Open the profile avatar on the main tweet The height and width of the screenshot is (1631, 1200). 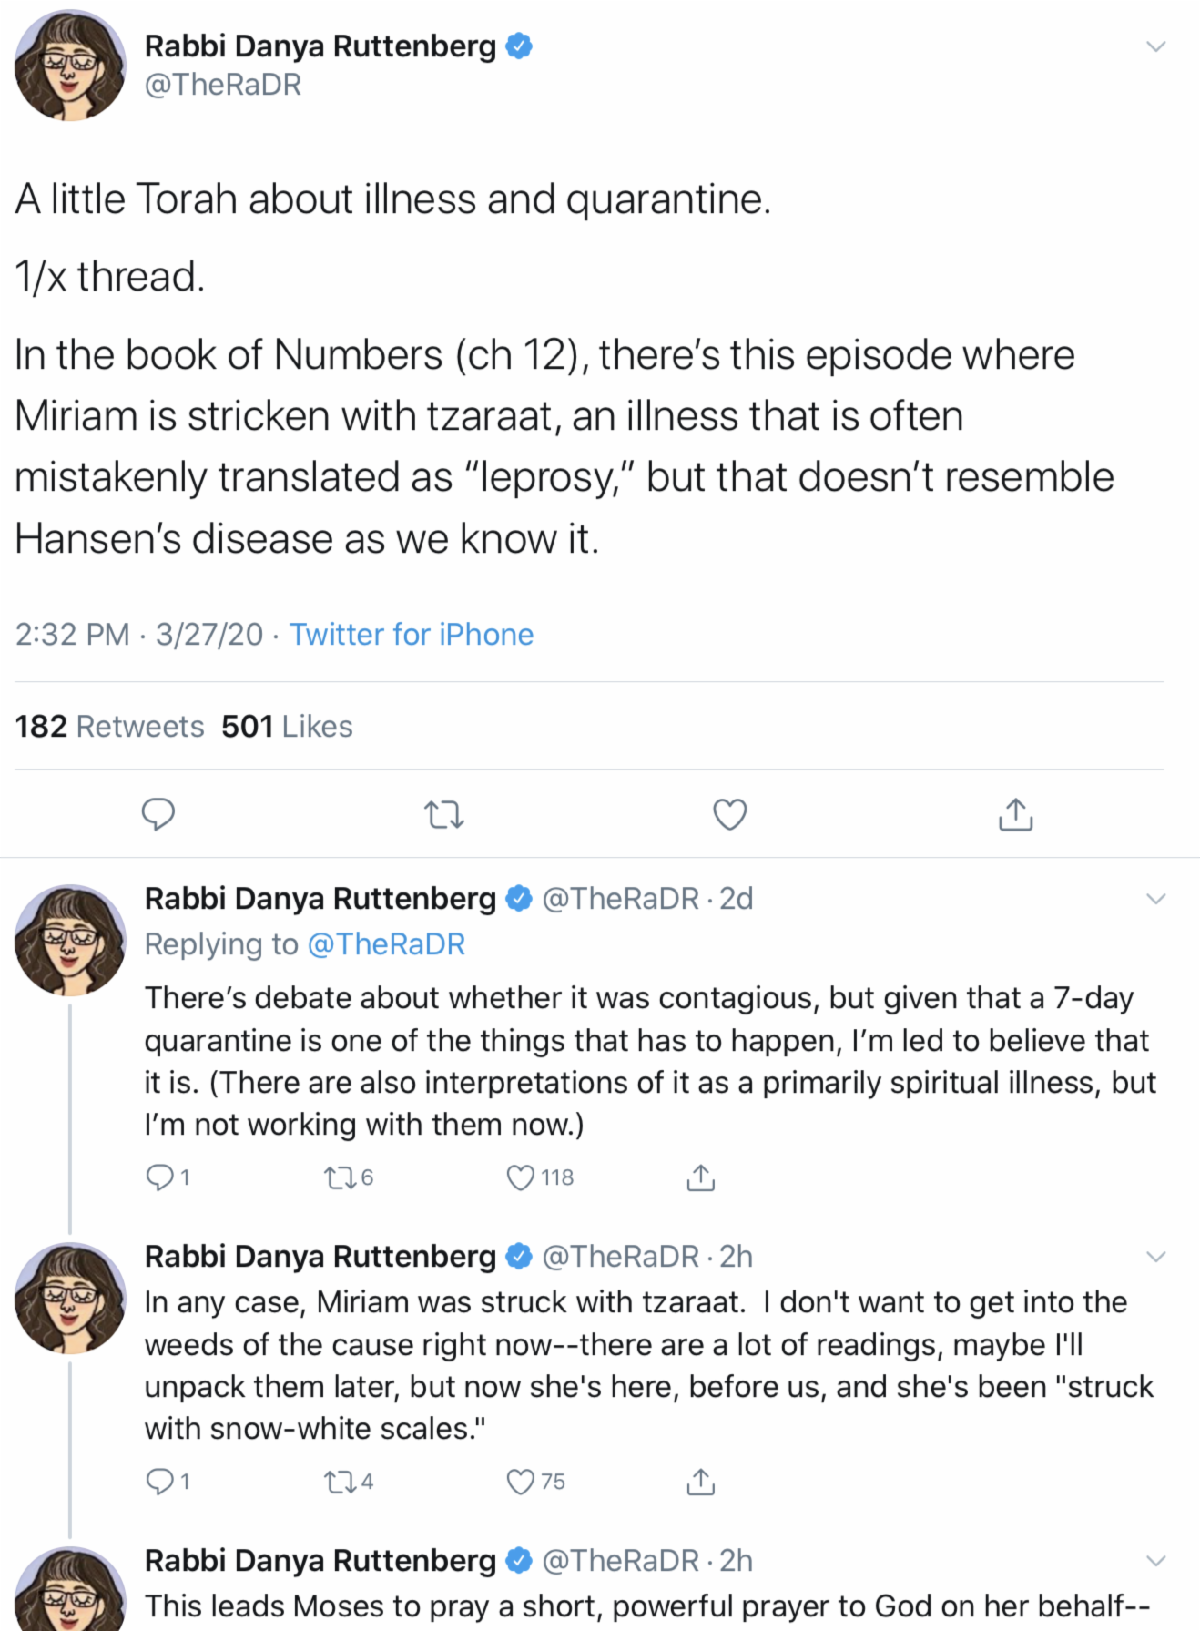coord(69,65)
